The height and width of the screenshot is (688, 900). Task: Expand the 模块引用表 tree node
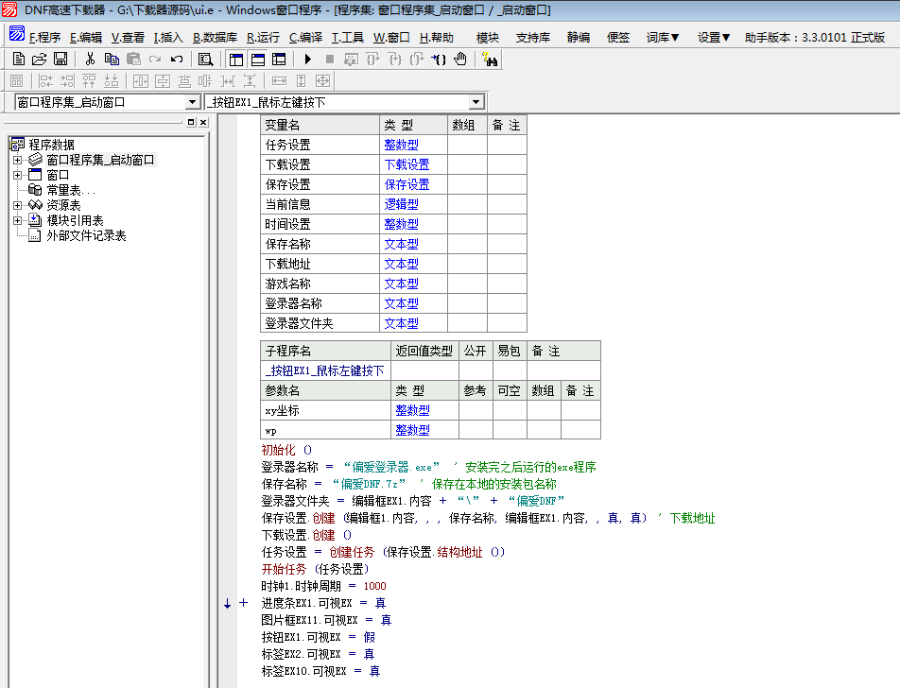tap(17, 220)
